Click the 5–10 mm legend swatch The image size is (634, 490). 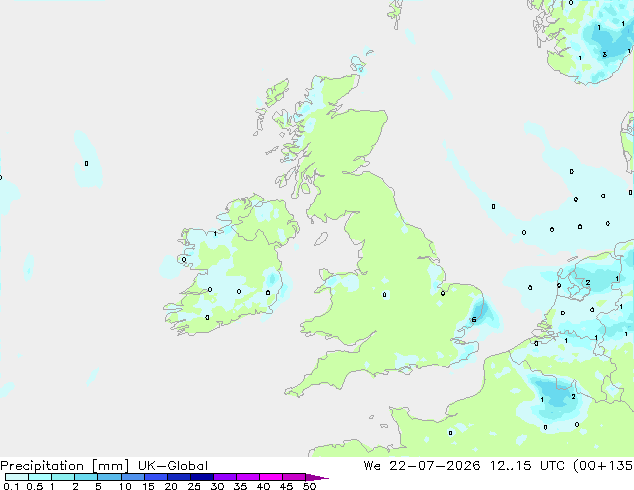tap(110, 477)
